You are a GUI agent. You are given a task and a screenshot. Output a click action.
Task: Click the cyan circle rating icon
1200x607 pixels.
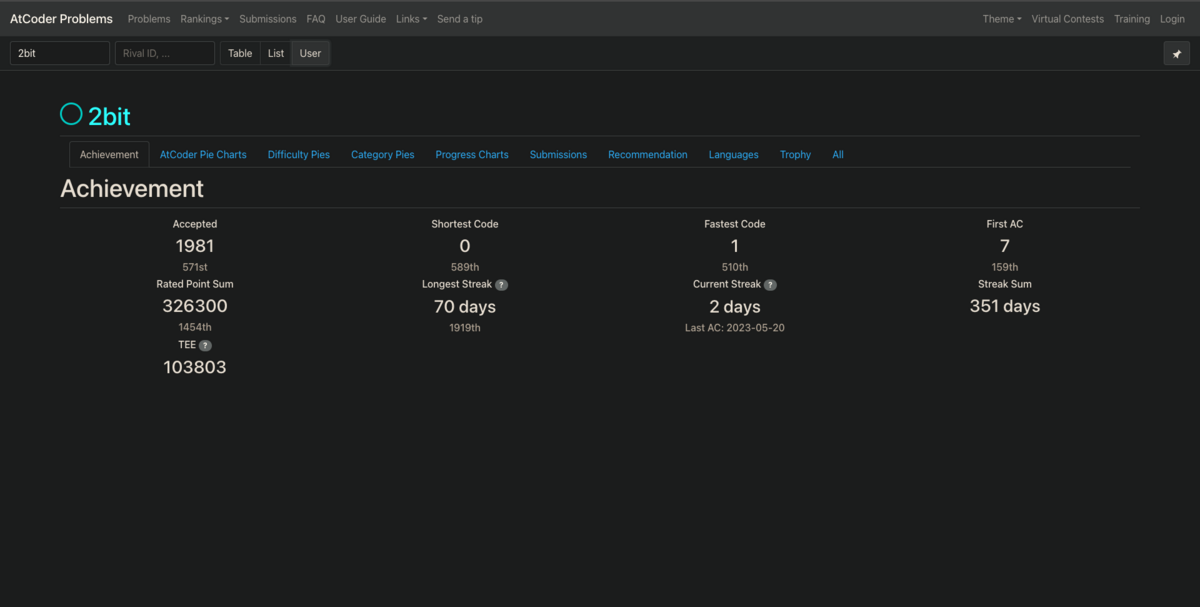pyautogui.click(x=71, y=114)
